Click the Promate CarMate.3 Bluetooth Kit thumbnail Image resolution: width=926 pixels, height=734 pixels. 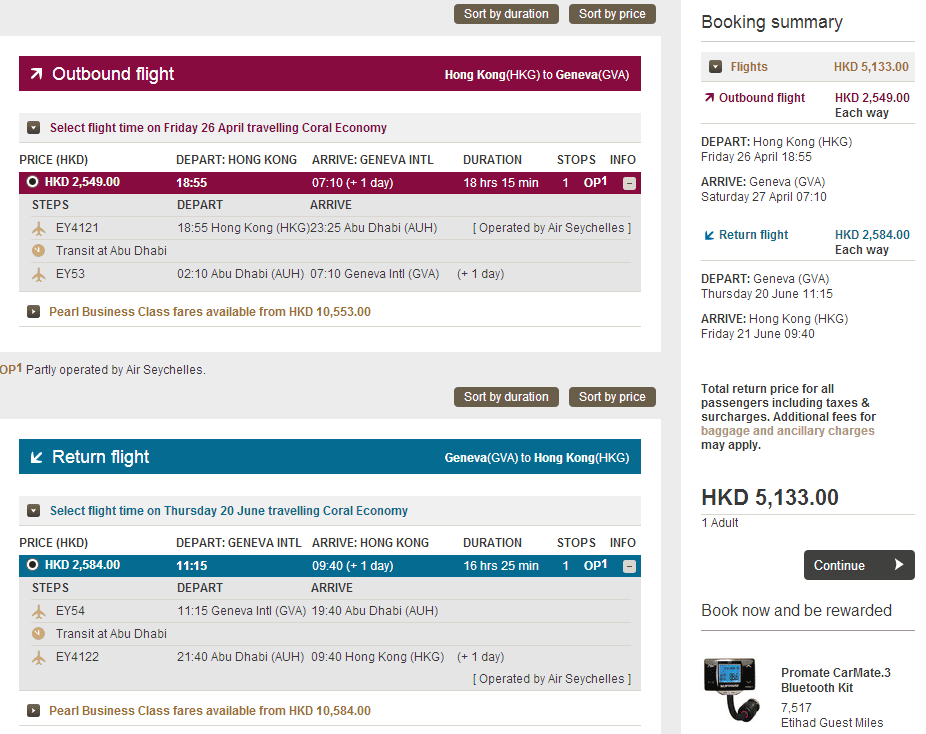click(735, 692)
